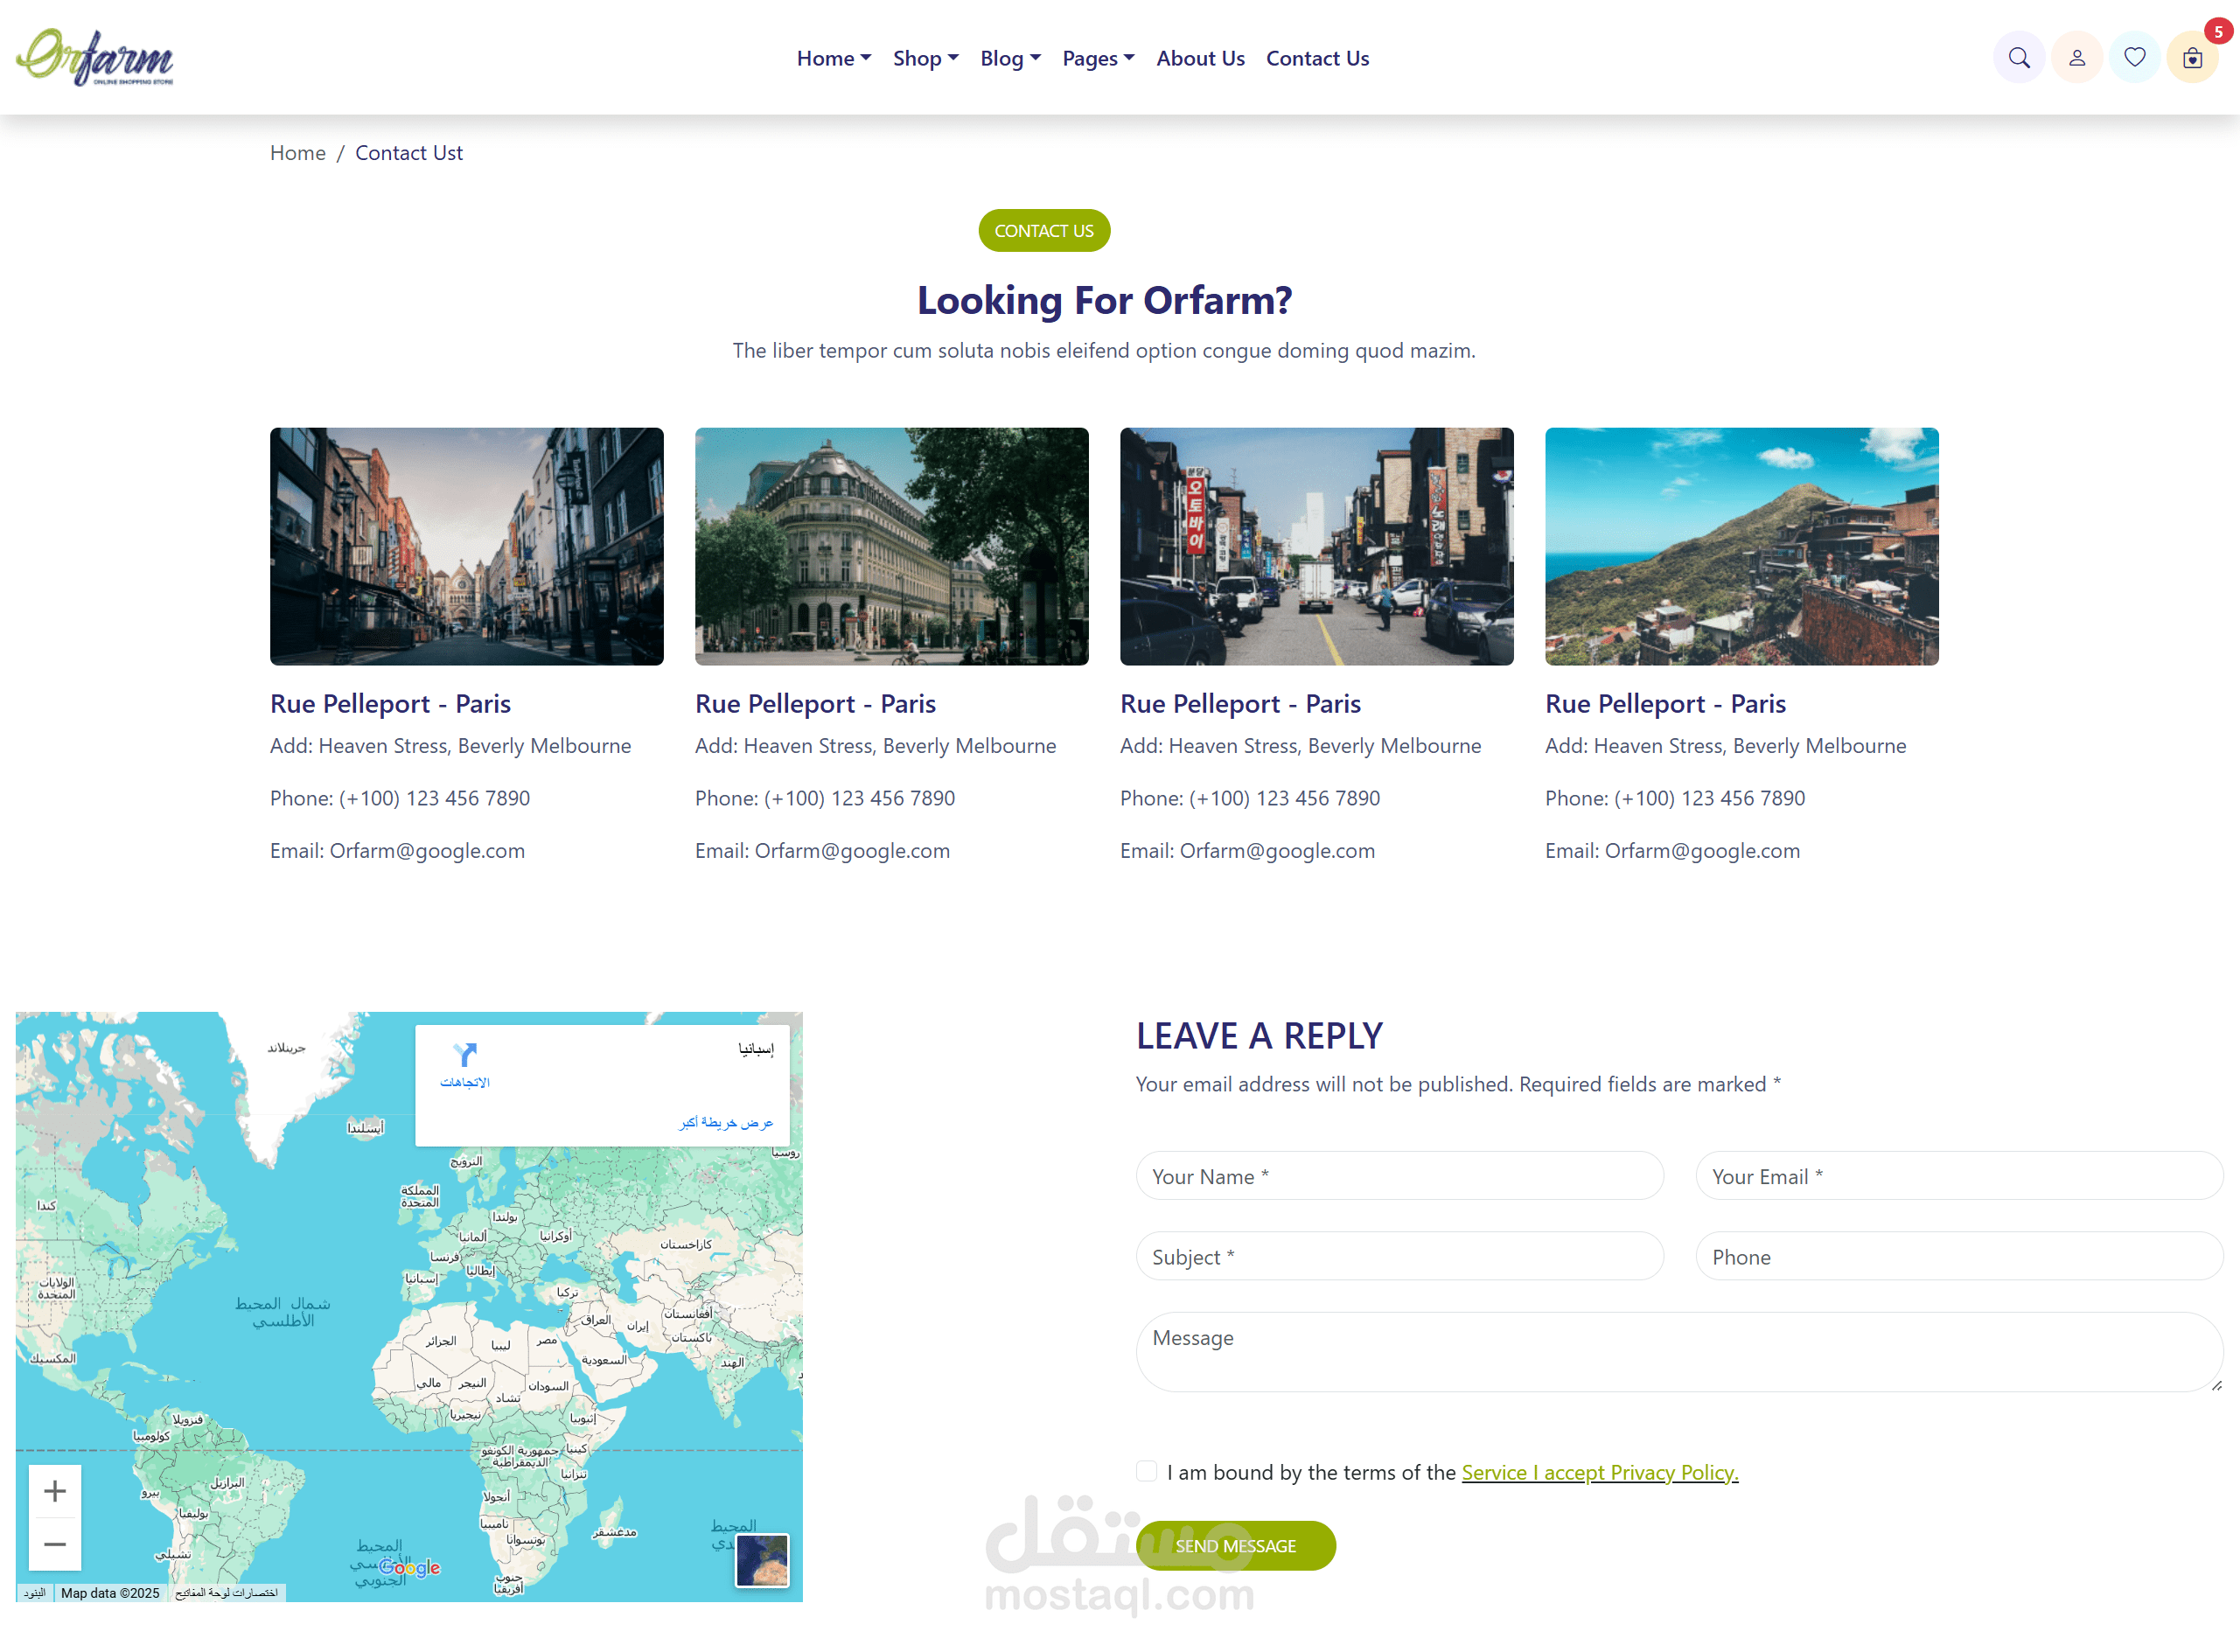
Task: Expand the Shop dropdown menu
Action: point(925,58)
